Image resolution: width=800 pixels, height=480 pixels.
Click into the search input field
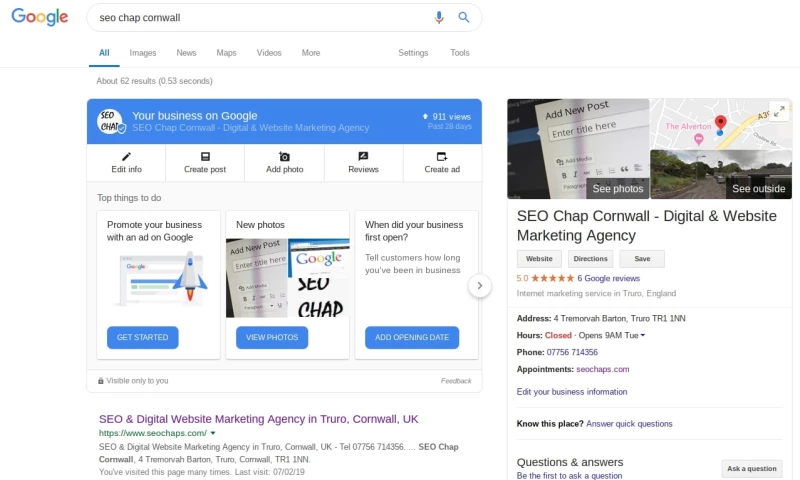pyautogui.click(x=260, y=17)
